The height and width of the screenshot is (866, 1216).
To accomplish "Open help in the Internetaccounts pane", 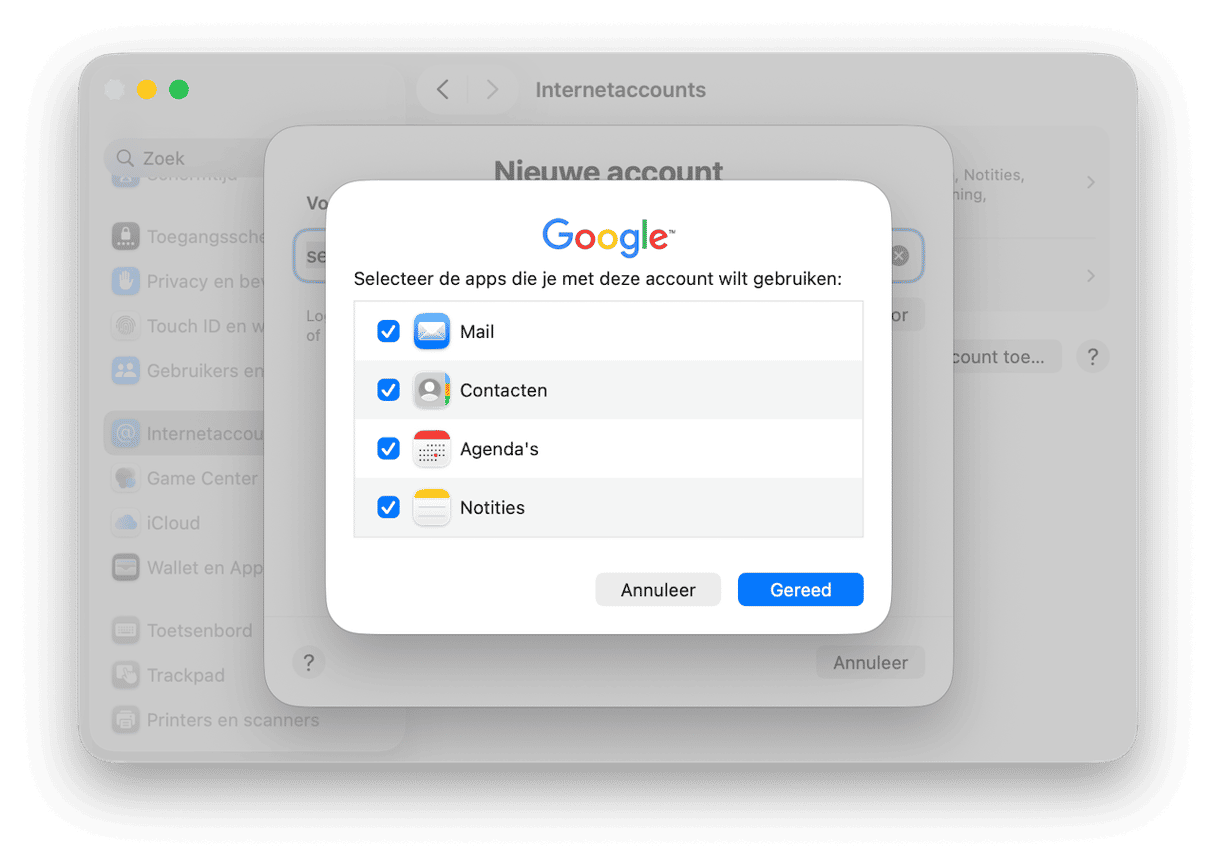I will 1092,356.
